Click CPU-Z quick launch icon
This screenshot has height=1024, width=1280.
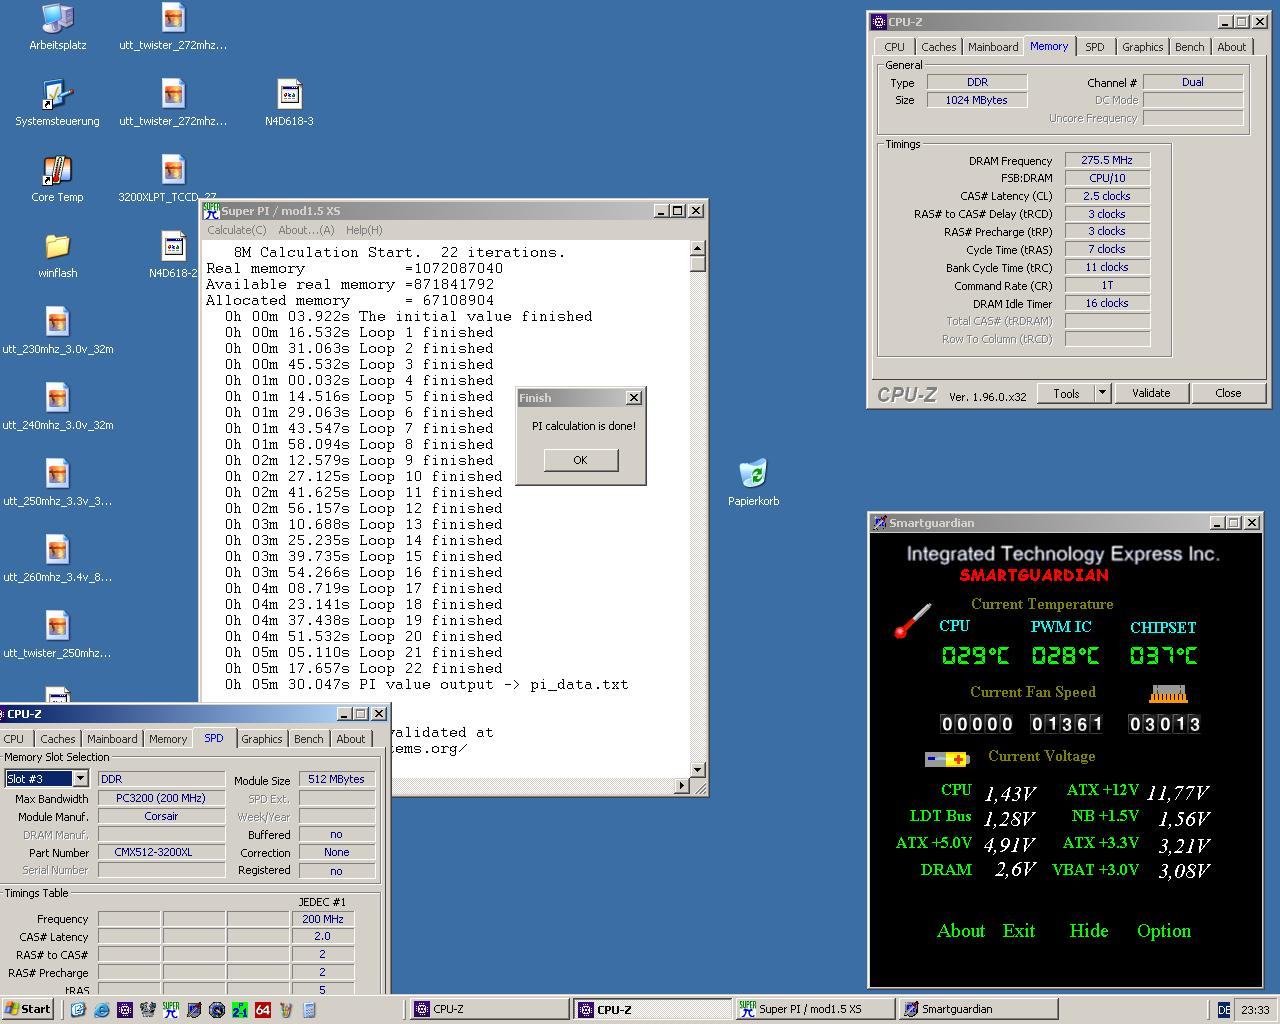pyautogui.click(x=125, y=1010)
